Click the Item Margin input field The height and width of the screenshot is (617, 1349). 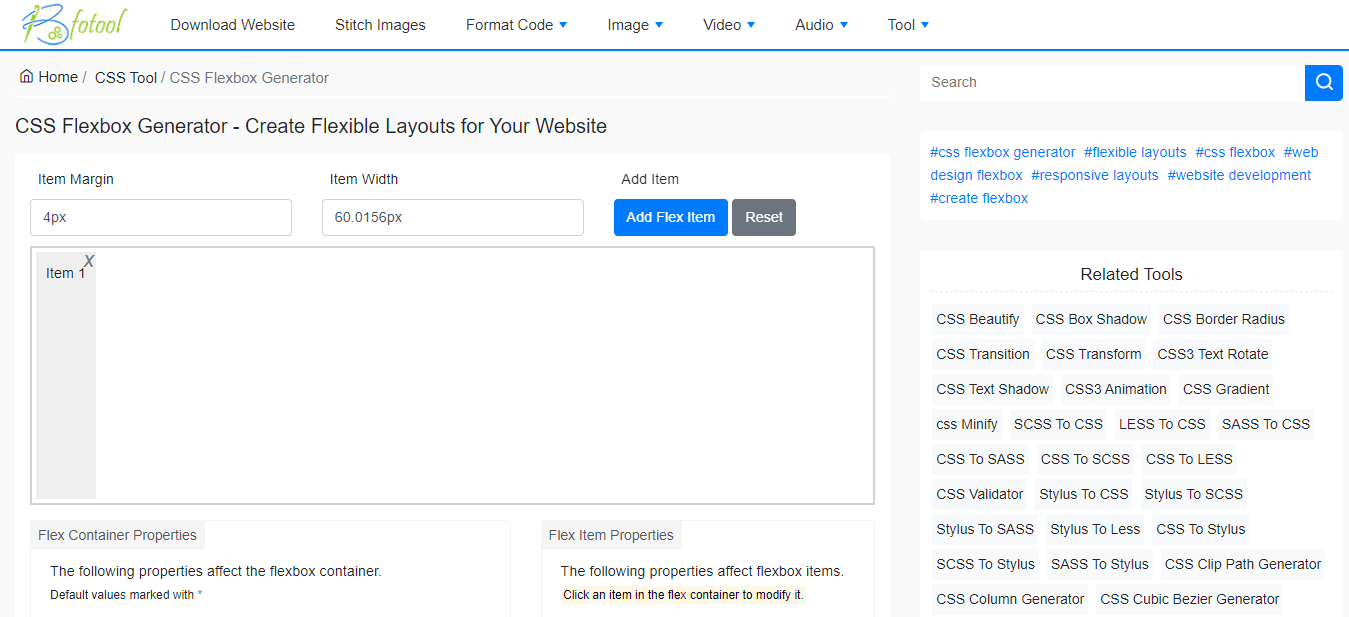pos(161,217)
